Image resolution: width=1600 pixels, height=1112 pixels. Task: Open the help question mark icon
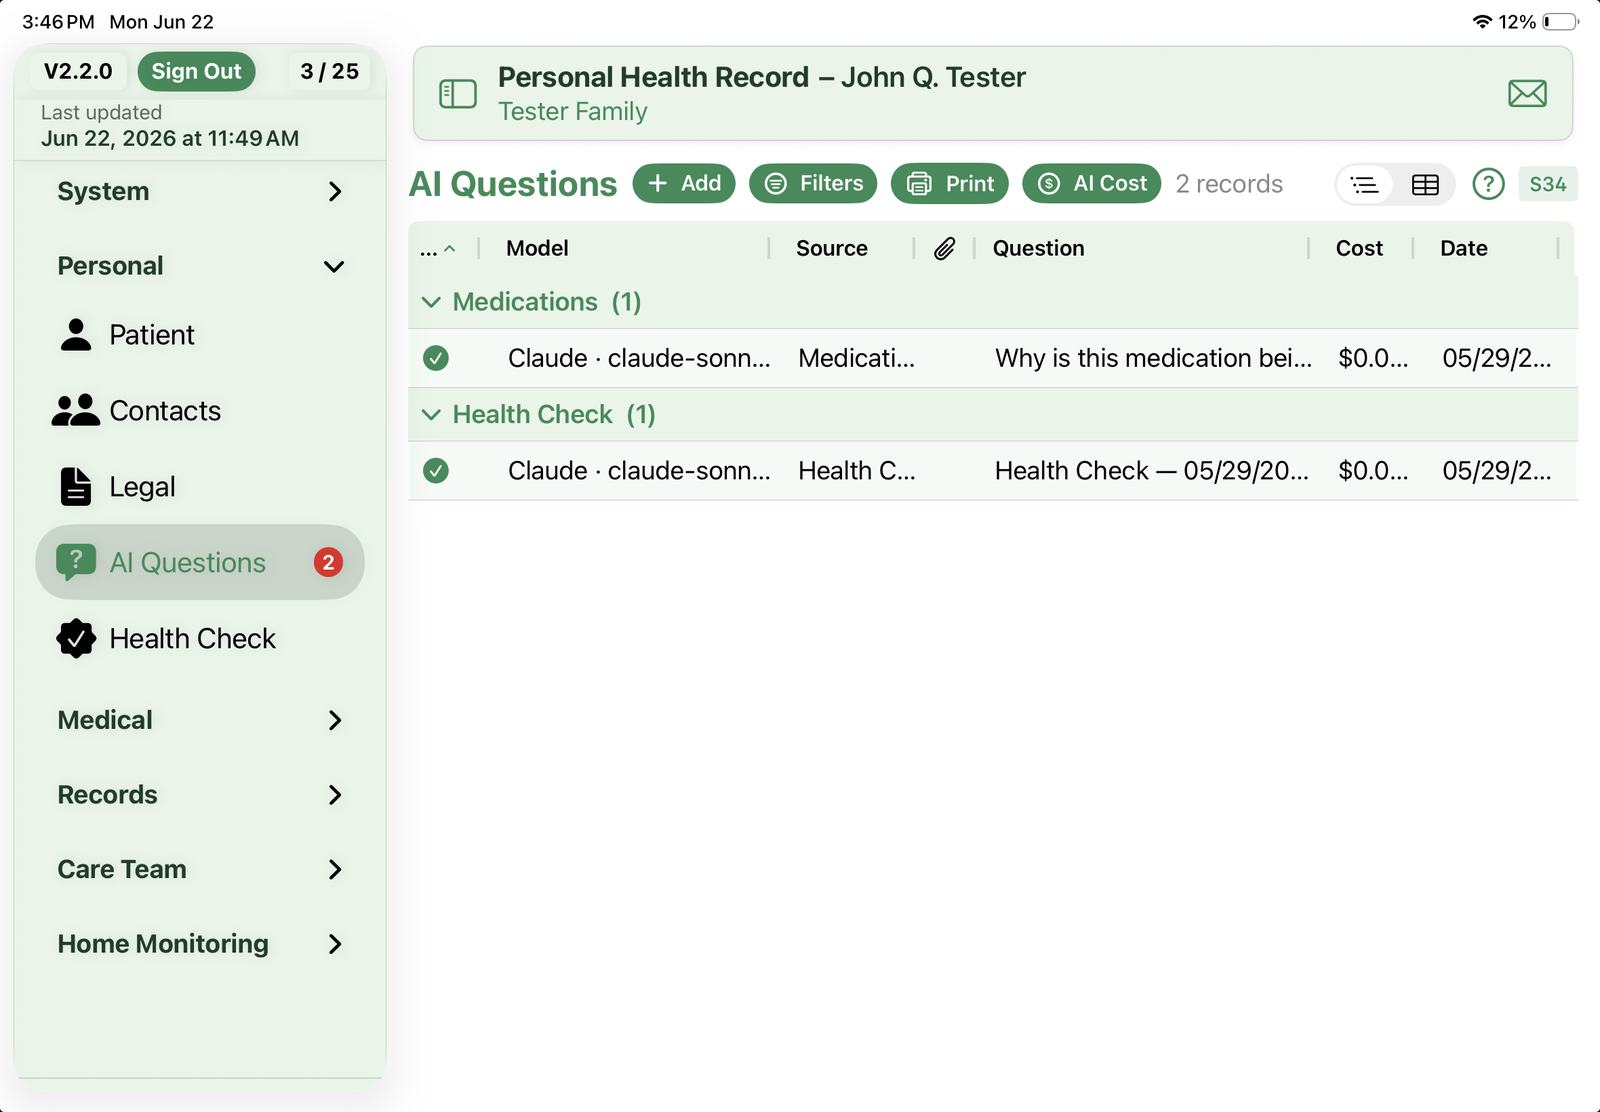(1488, 184)
